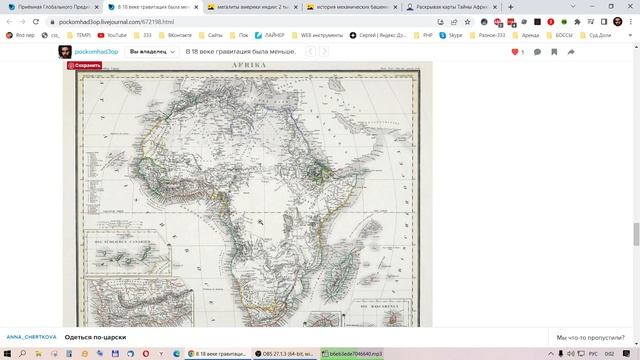The image size is (640, 360).
Task: Close the мегалиты америки tab
Action: pyautogui.click(x=296, y=7)
